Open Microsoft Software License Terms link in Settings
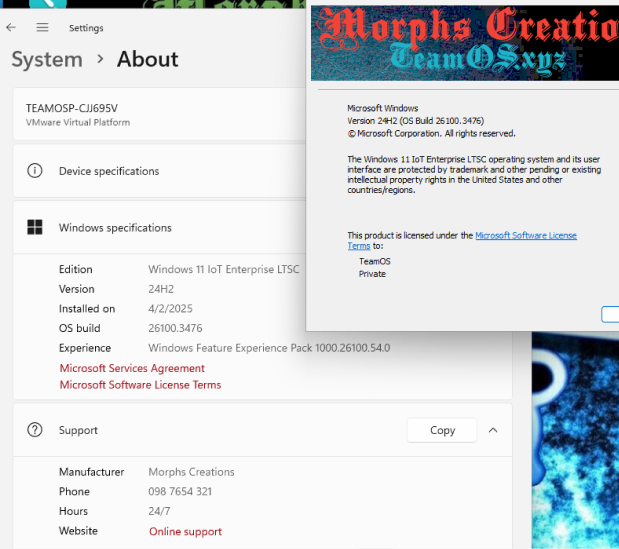 (140, 385)
